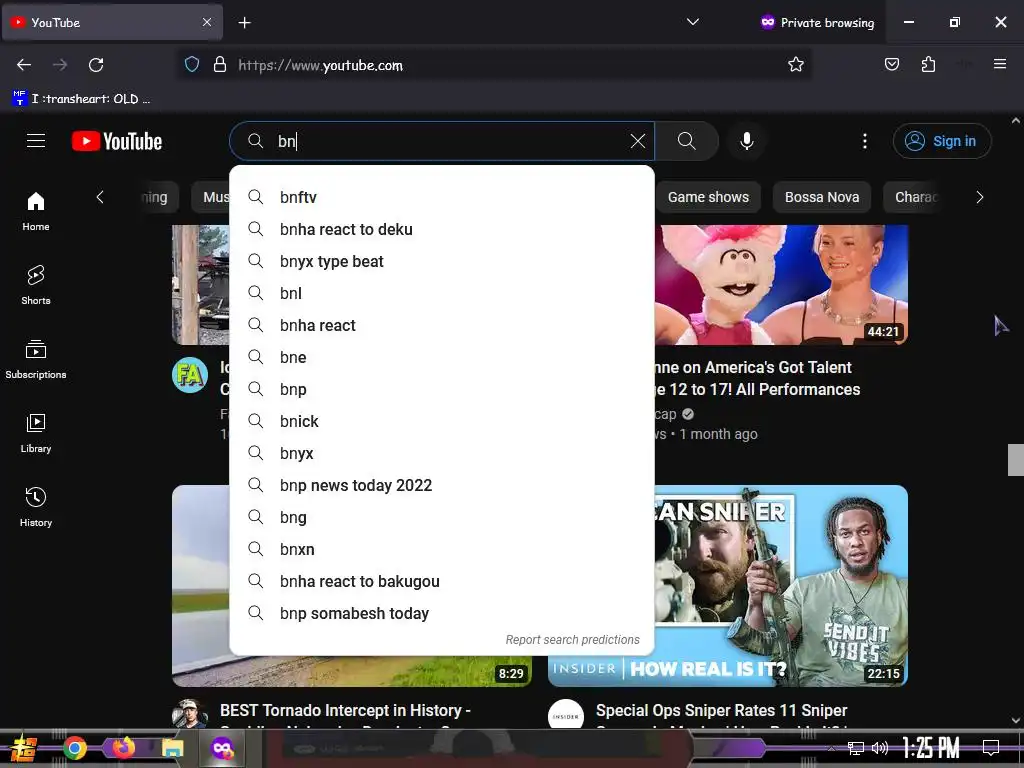Reload the page with the refresh icon

96,65
